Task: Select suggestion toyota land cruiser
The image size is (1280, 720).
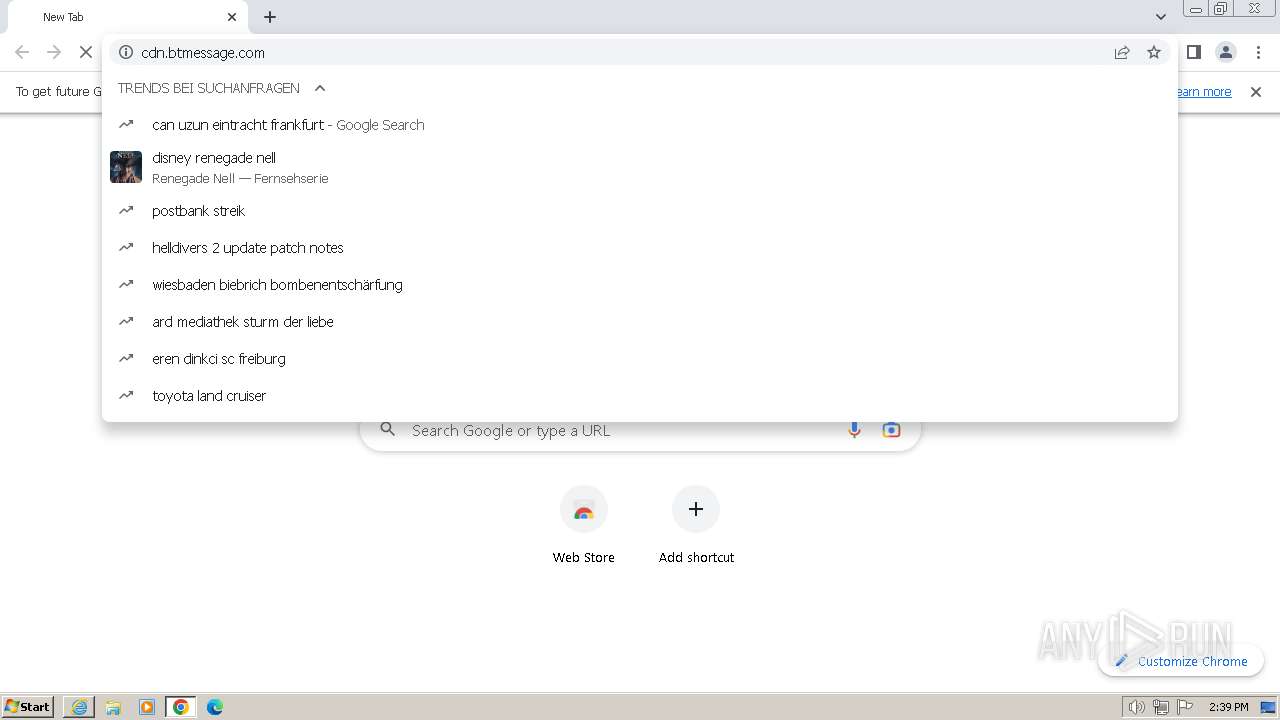Action: pos(640,396)
